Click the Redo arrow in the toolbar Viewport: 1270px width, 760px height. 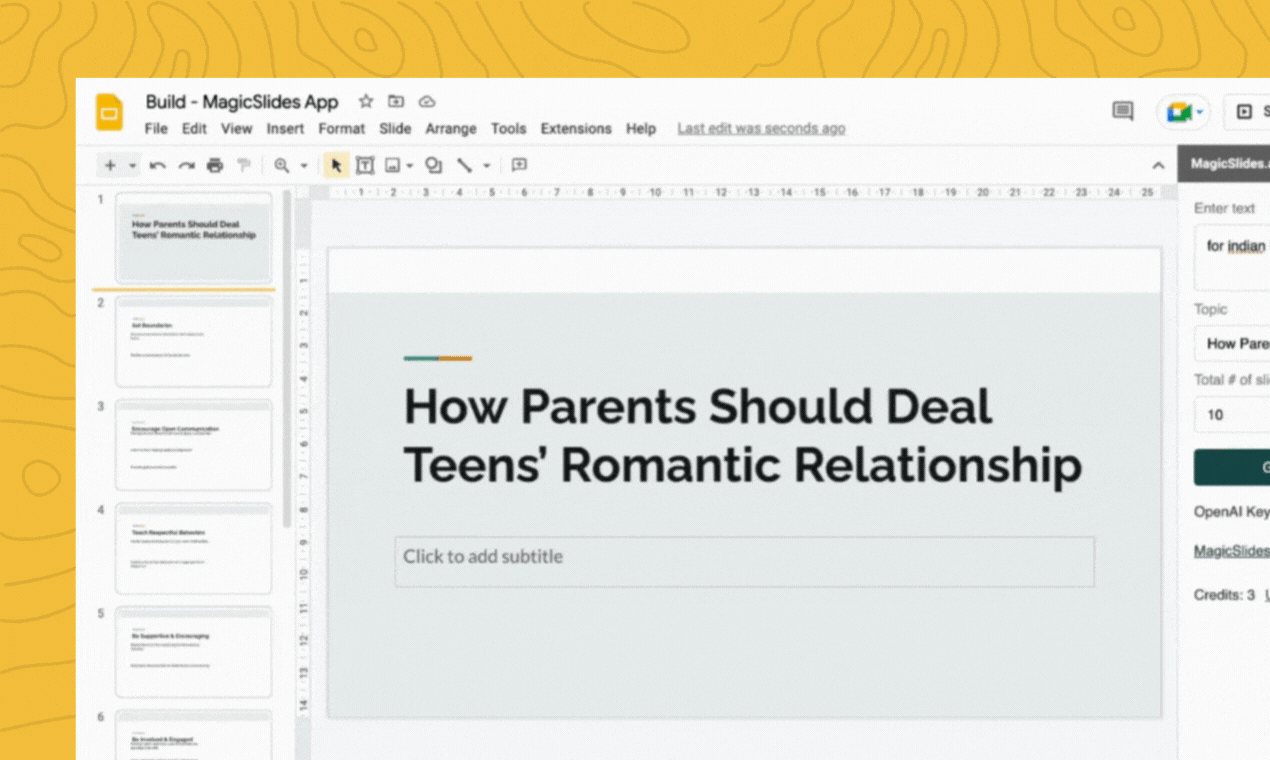(186, 166)
